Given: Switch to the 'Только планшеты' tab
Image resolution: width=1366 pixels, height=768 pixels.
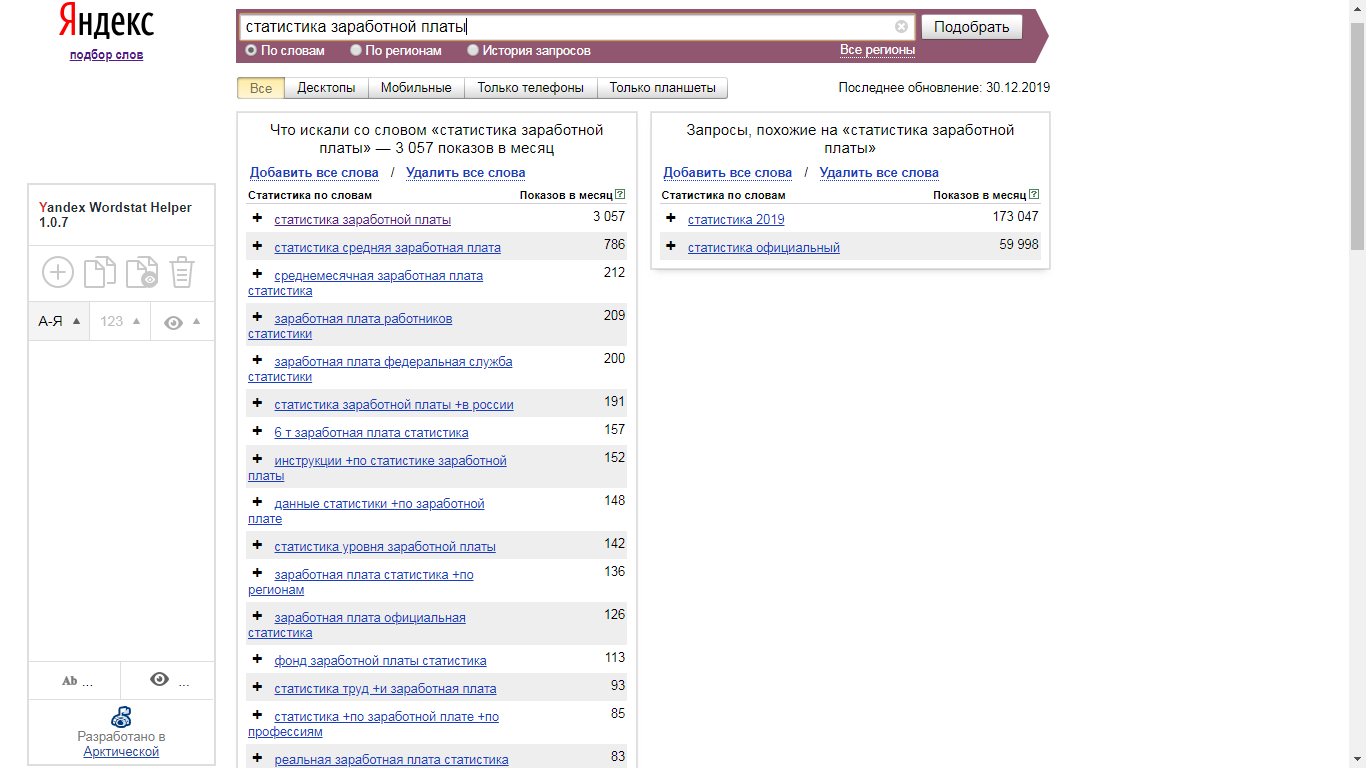Looking at the screenshot, I should (662, 88).
